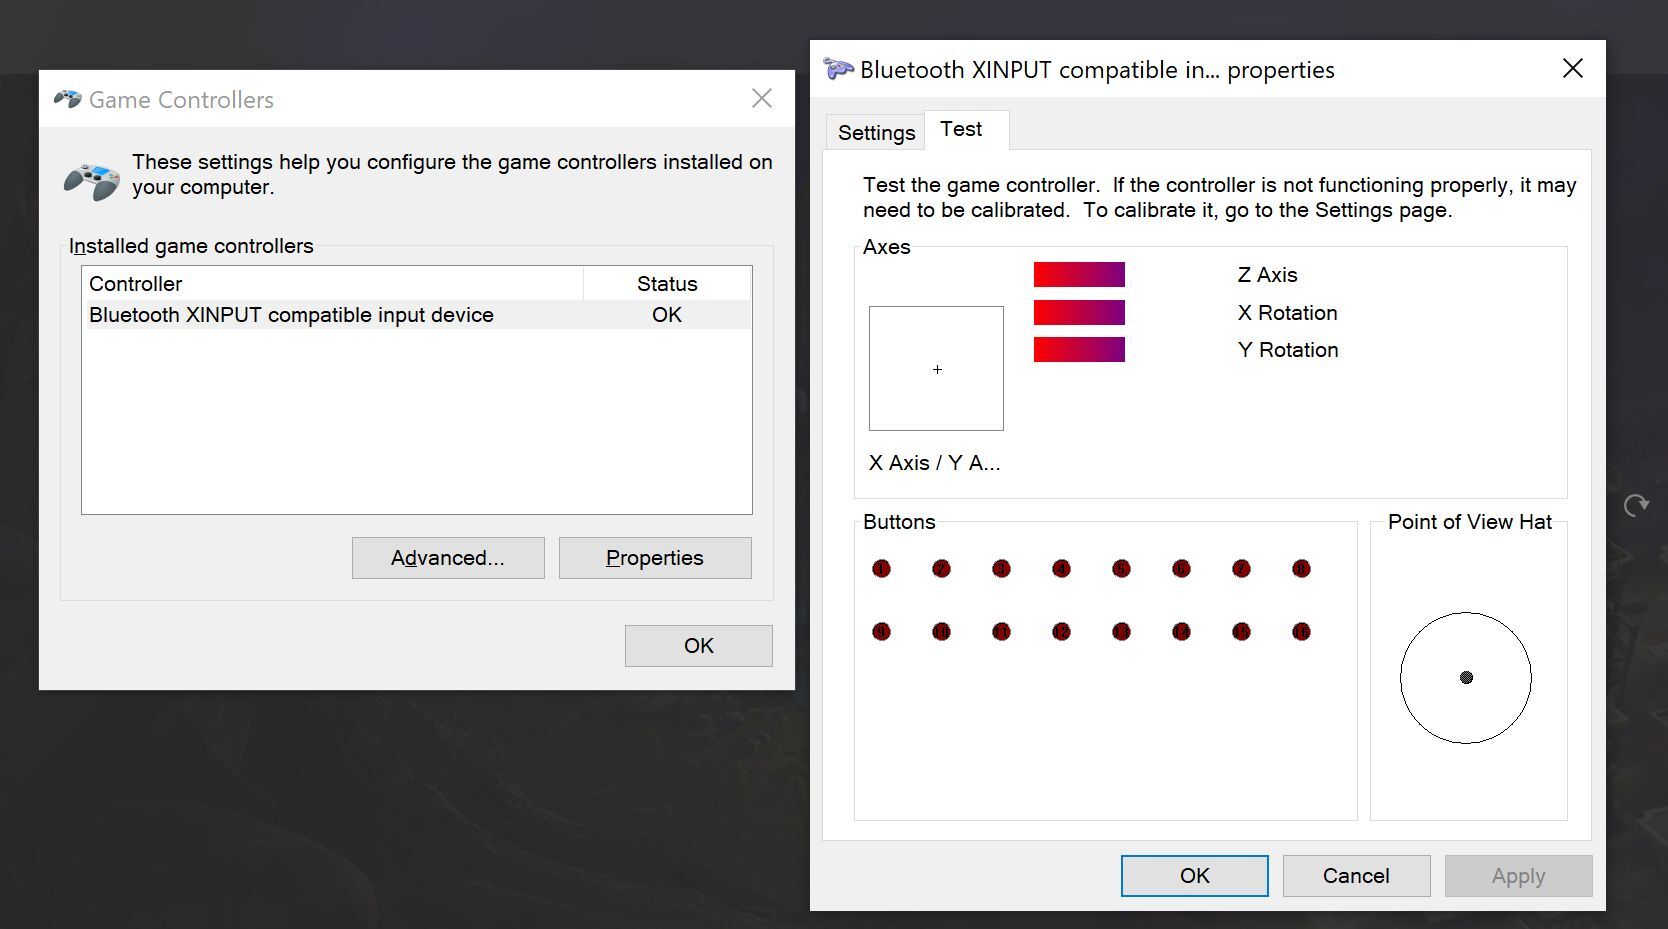Click the Z Axis indicator bar
The width and height of the screenshot is (1668, 929).
click(x=1079, y=275)
